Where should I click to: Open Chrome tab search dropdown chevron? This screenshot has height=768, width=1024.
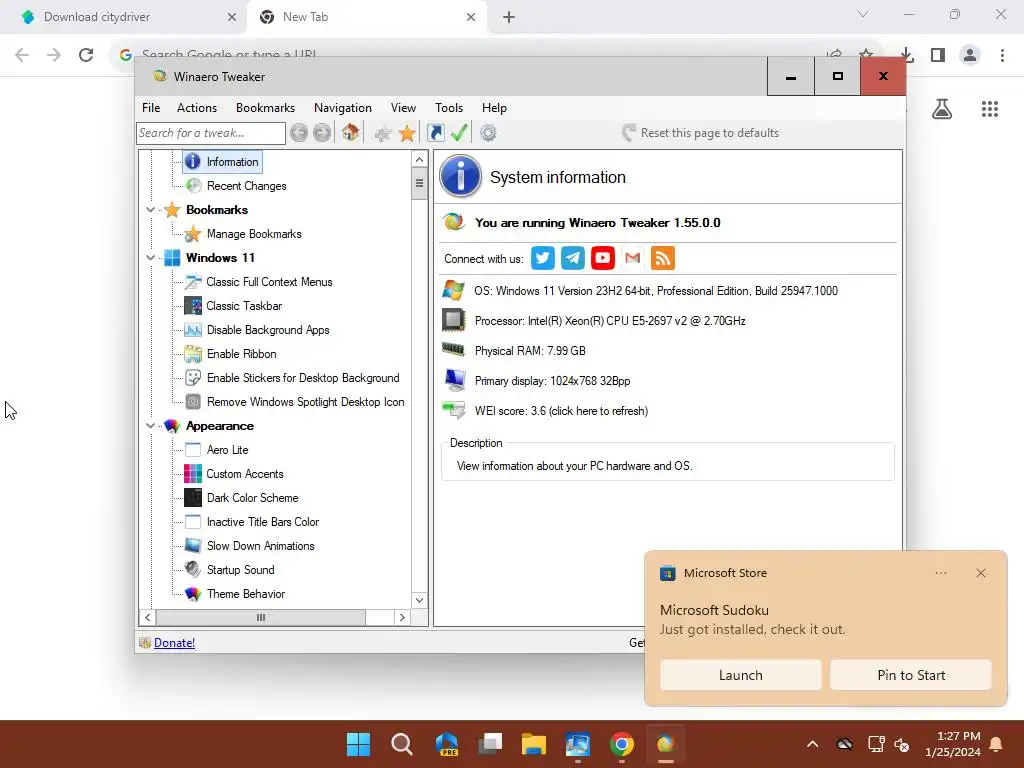click(x=863, y=14)
